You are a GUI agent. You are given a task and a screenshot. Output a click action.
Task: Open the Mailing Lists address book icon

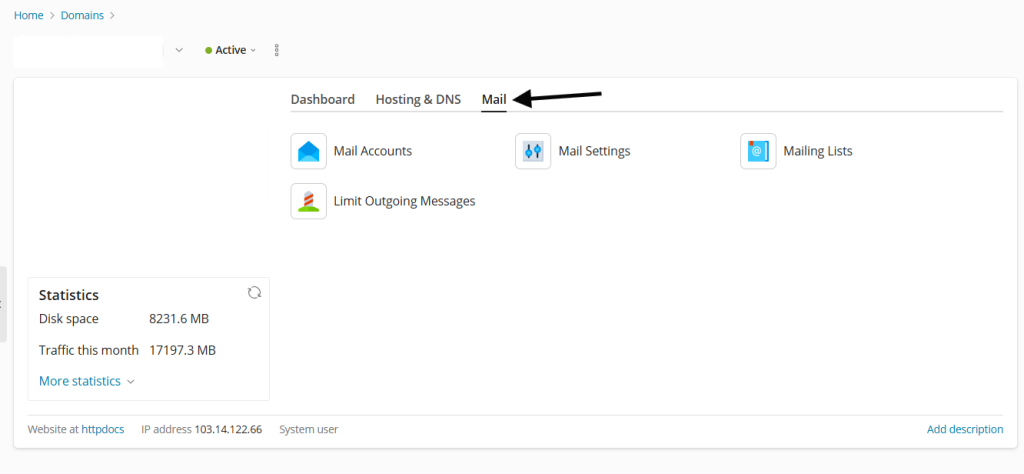click(x=758, y=151)
